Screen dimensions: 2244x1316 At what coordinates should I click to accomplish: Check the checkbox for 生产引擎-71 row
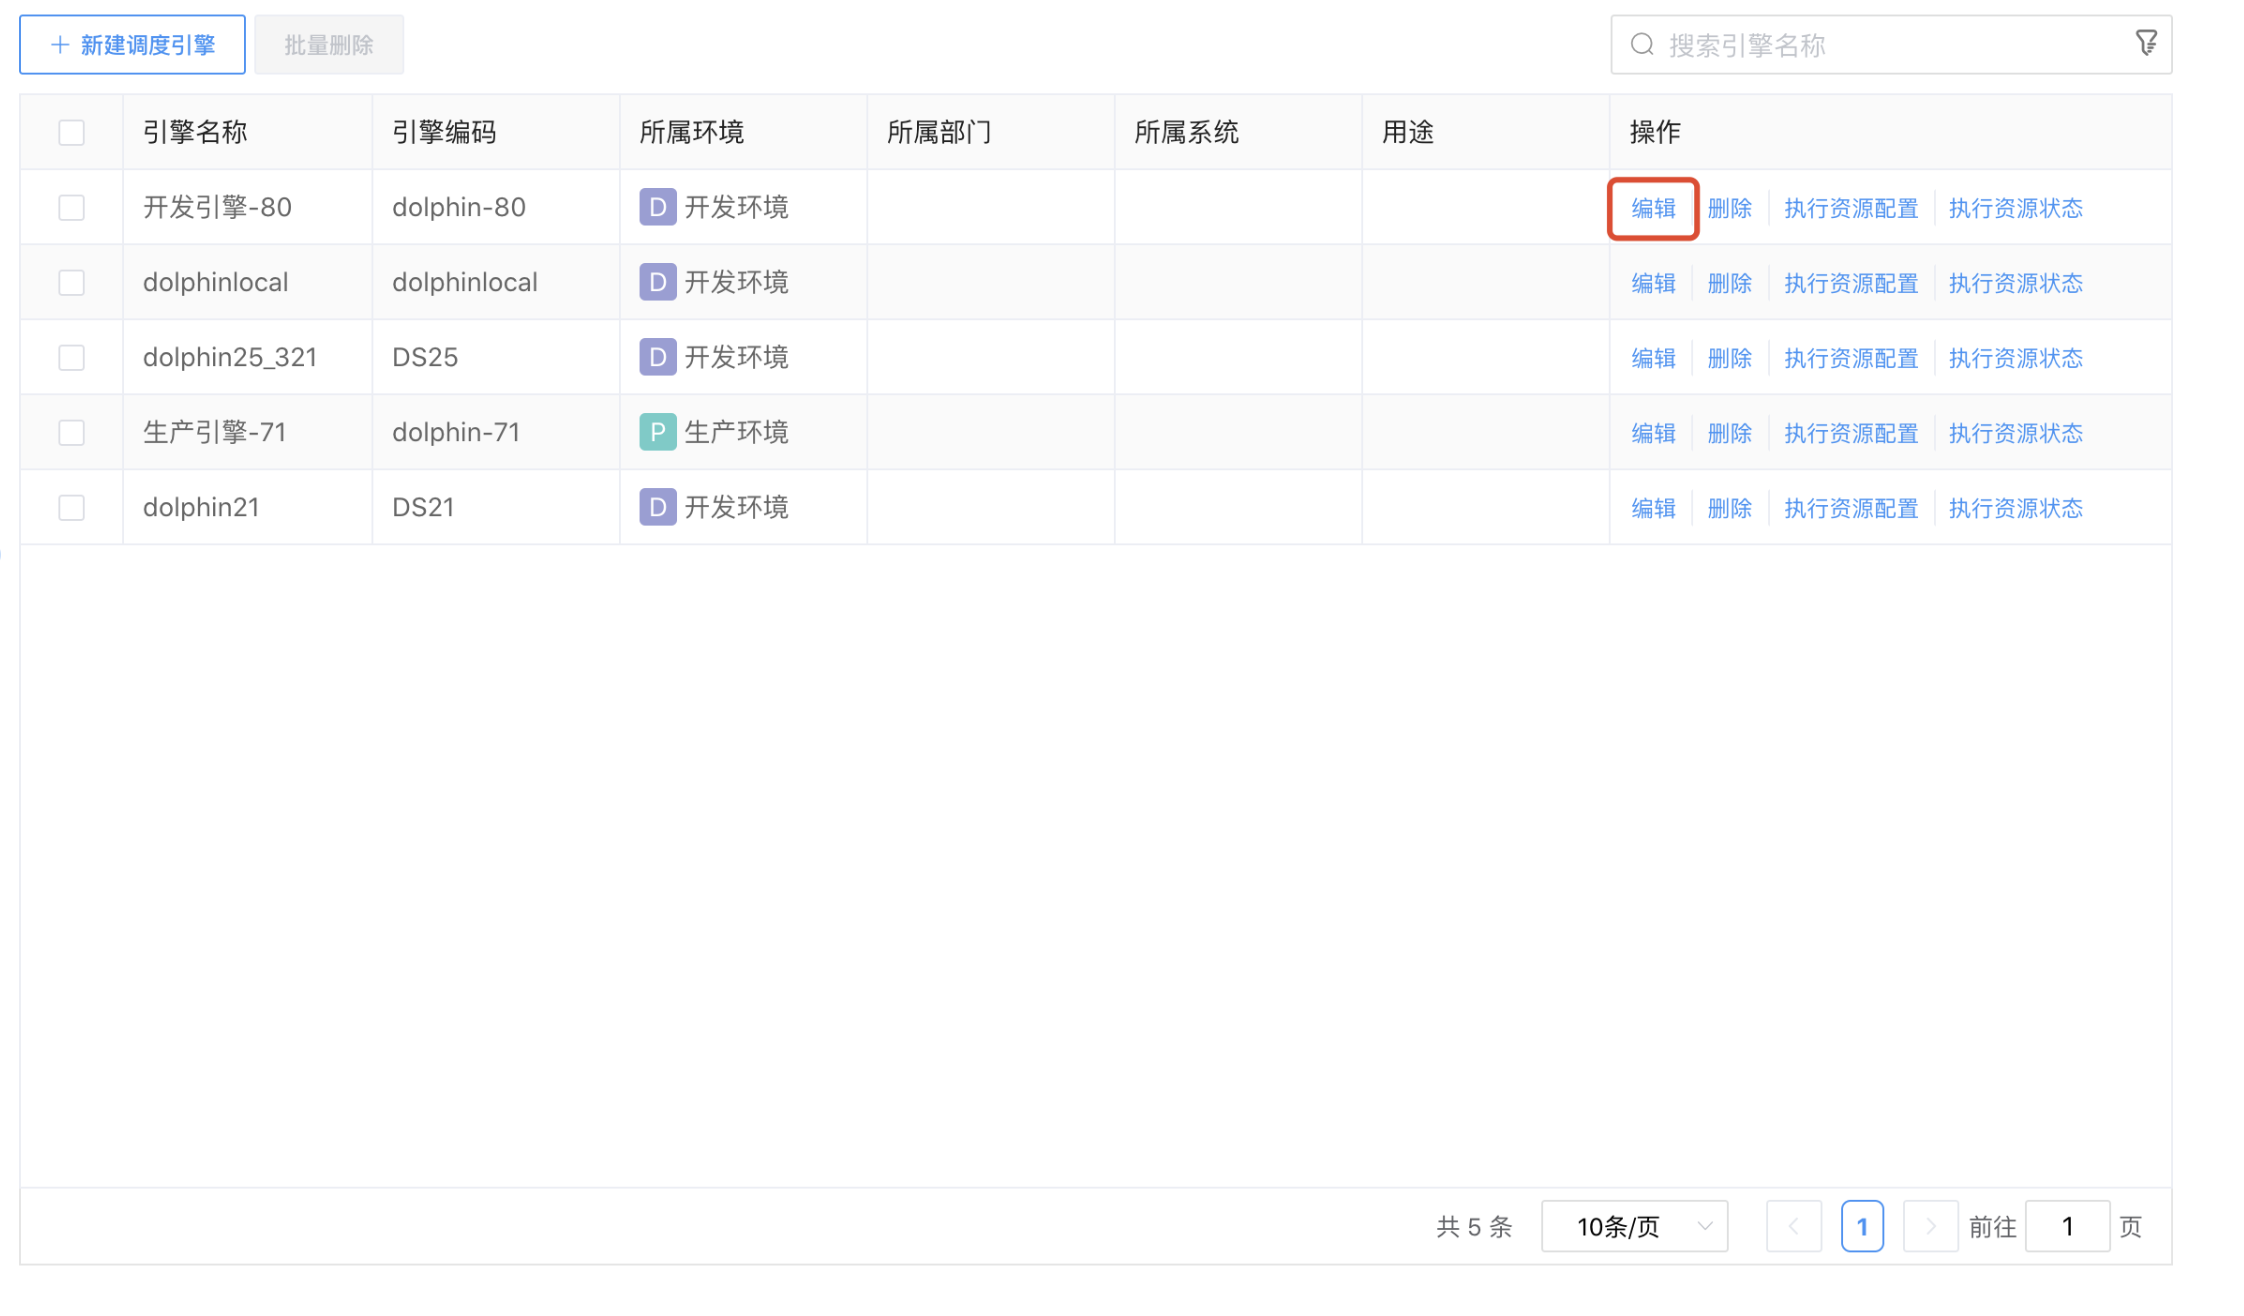click(x=71, y=432)
